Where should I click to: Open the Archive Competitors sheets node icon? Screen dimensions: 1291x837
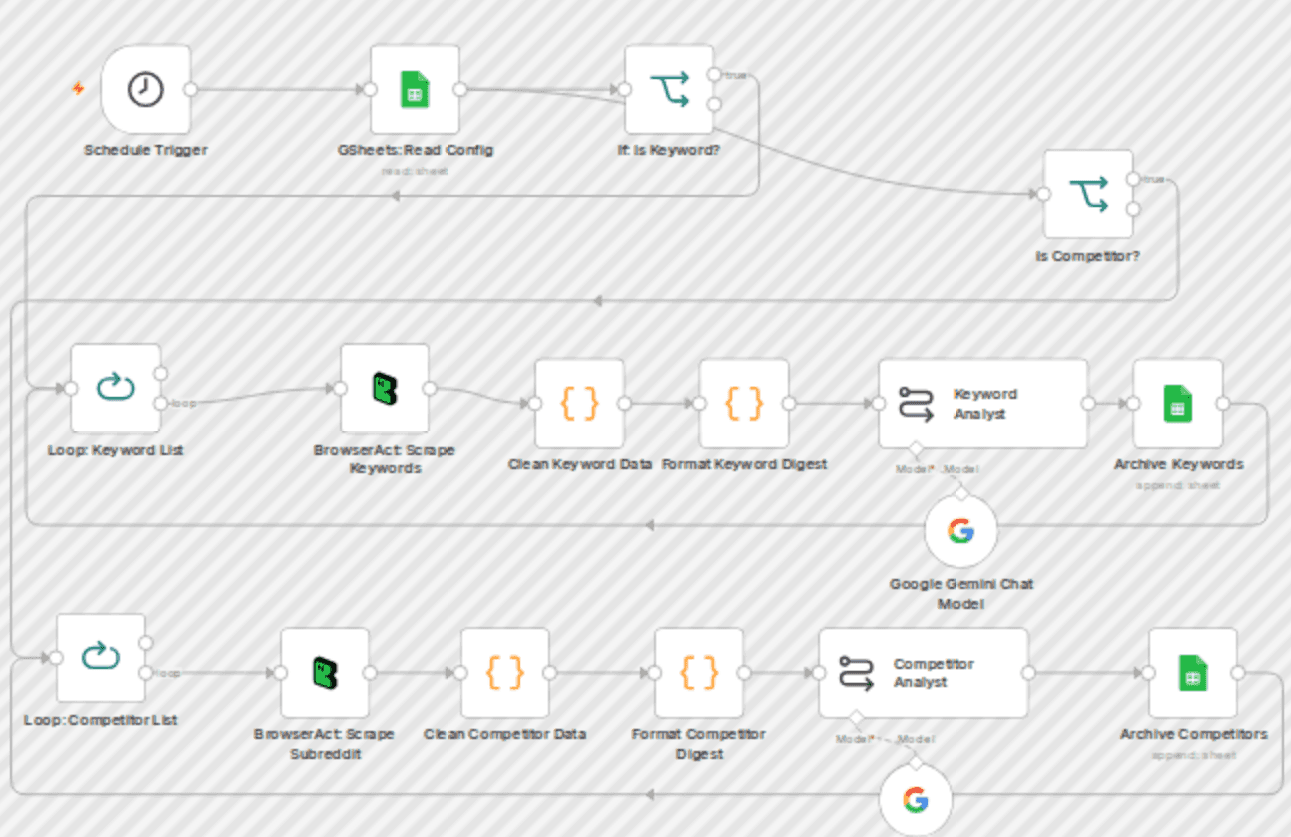pos(1193,672)
